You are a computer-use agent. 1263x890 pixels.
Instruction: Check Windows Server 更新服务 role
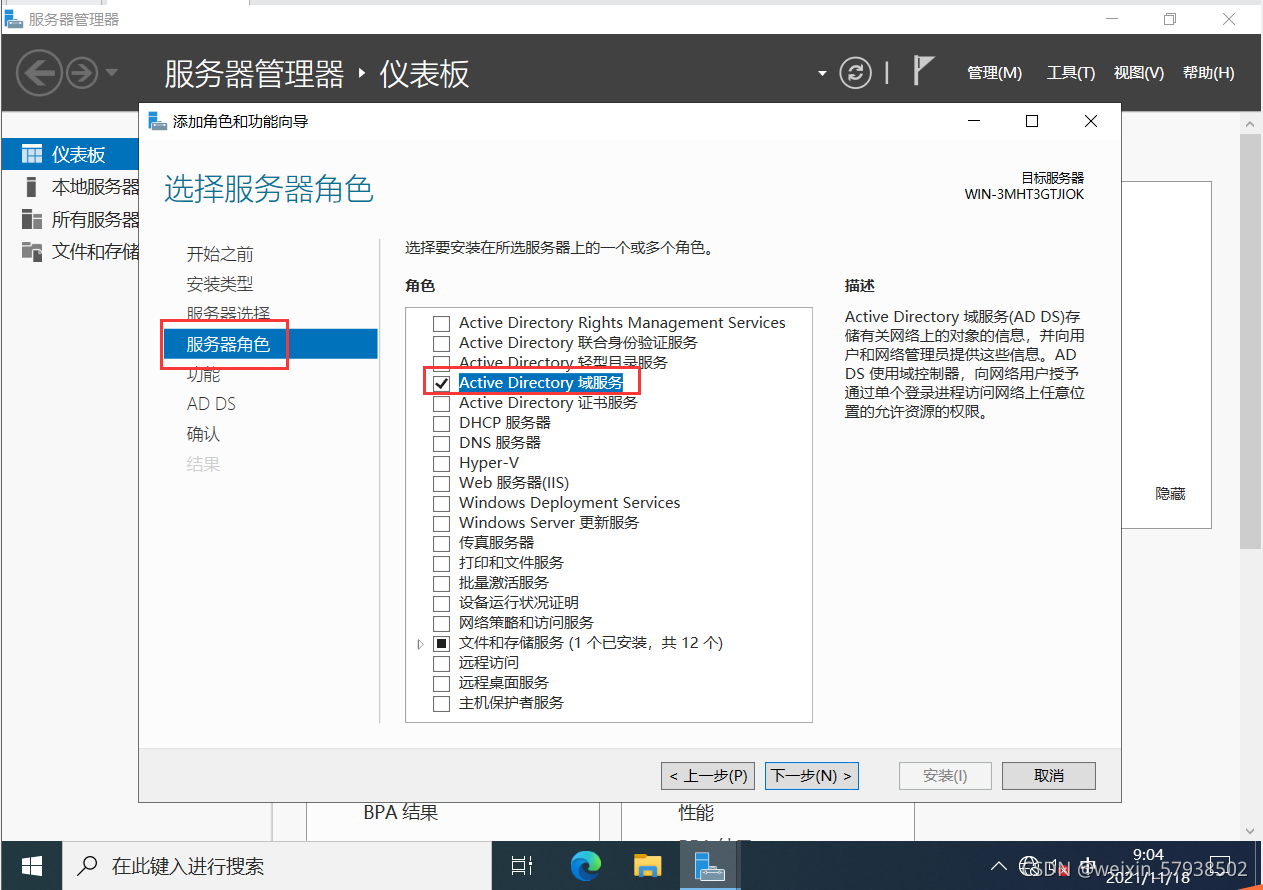pyautogui.click(x=441, y=523)
